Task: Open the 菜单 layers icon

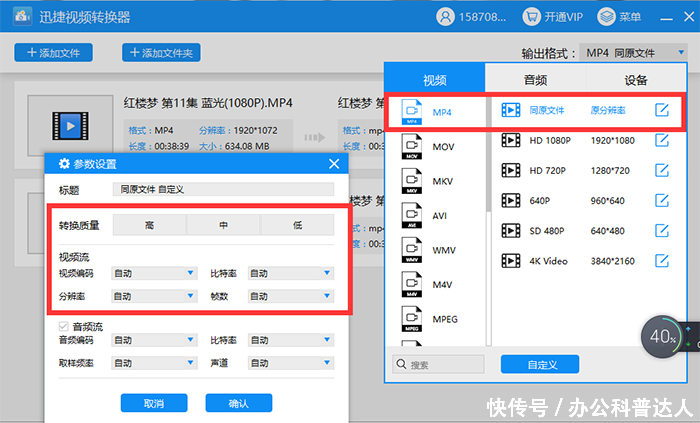Action: (606, 17)
